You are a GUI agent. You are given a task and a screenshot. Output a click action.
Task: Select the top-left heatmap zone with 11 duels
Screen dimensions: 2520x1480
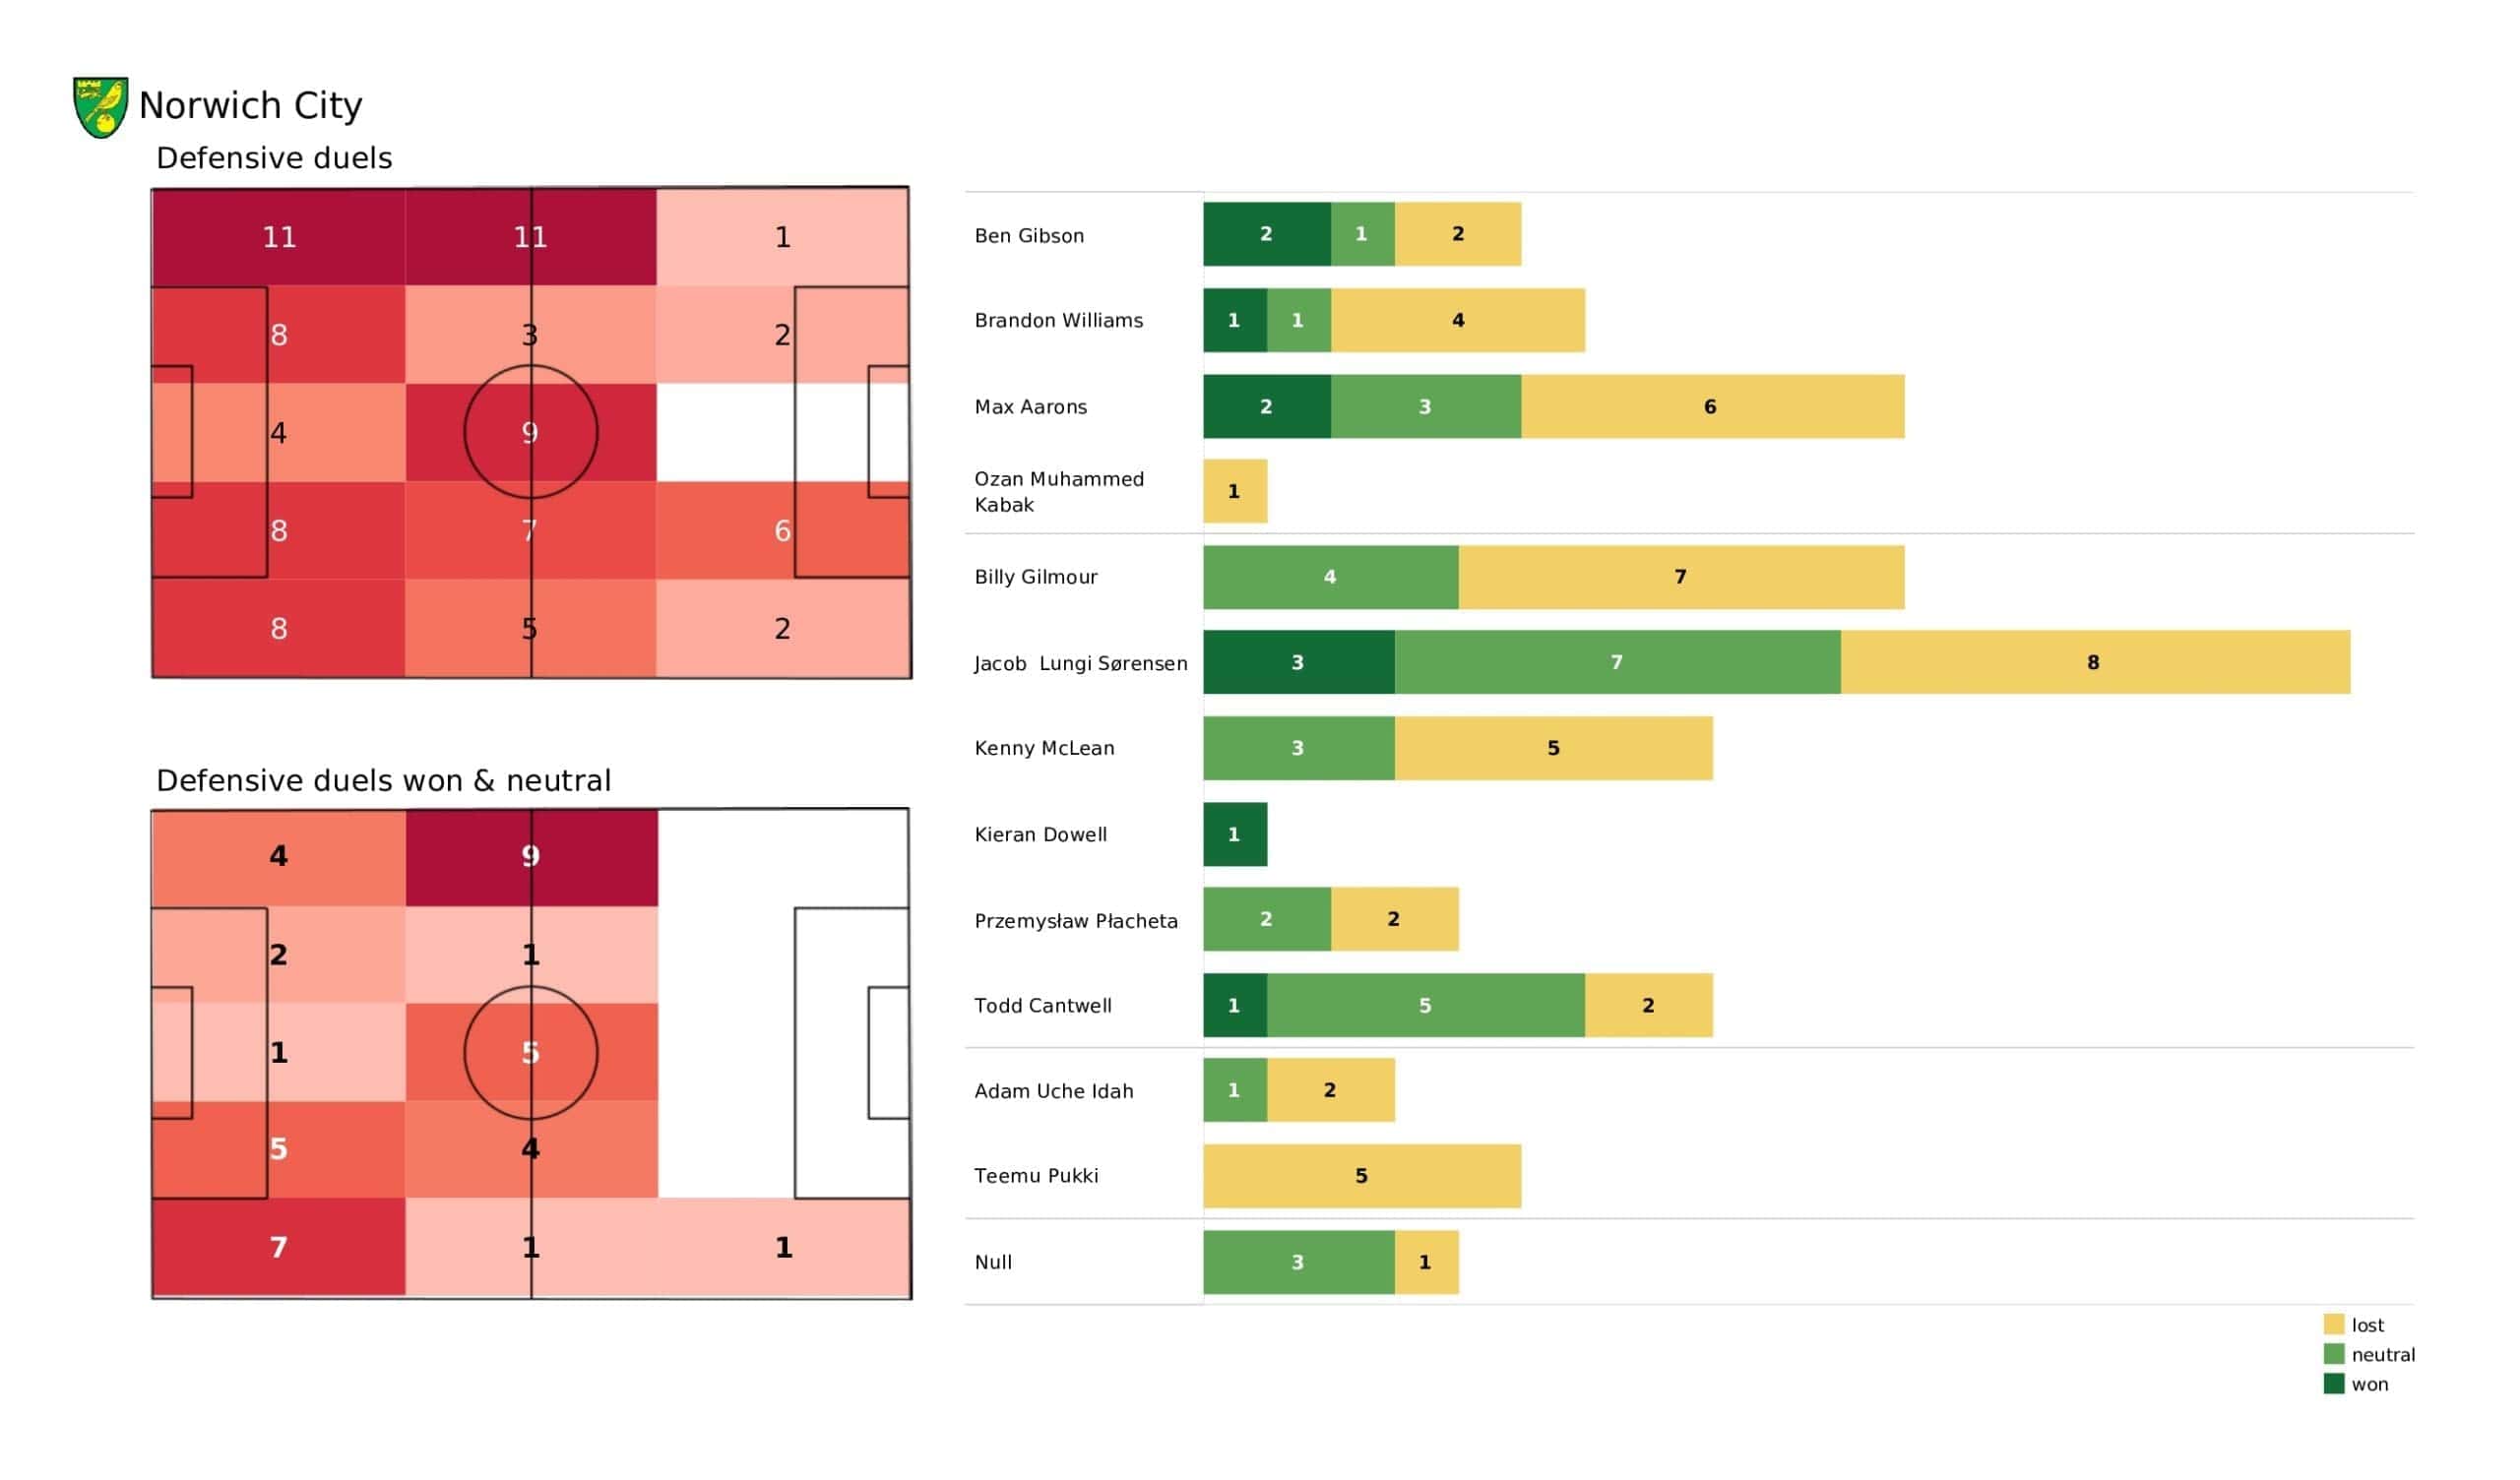click(279, 237)
